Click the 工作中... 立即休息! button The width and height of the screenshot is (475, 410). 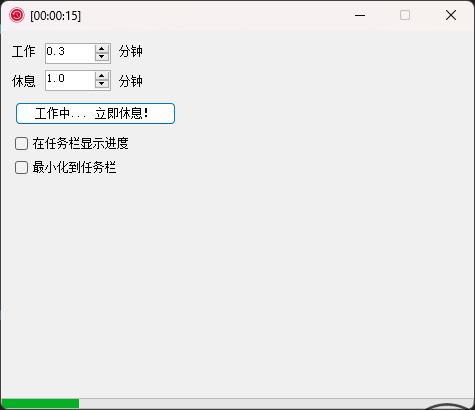tap(95, 113)
